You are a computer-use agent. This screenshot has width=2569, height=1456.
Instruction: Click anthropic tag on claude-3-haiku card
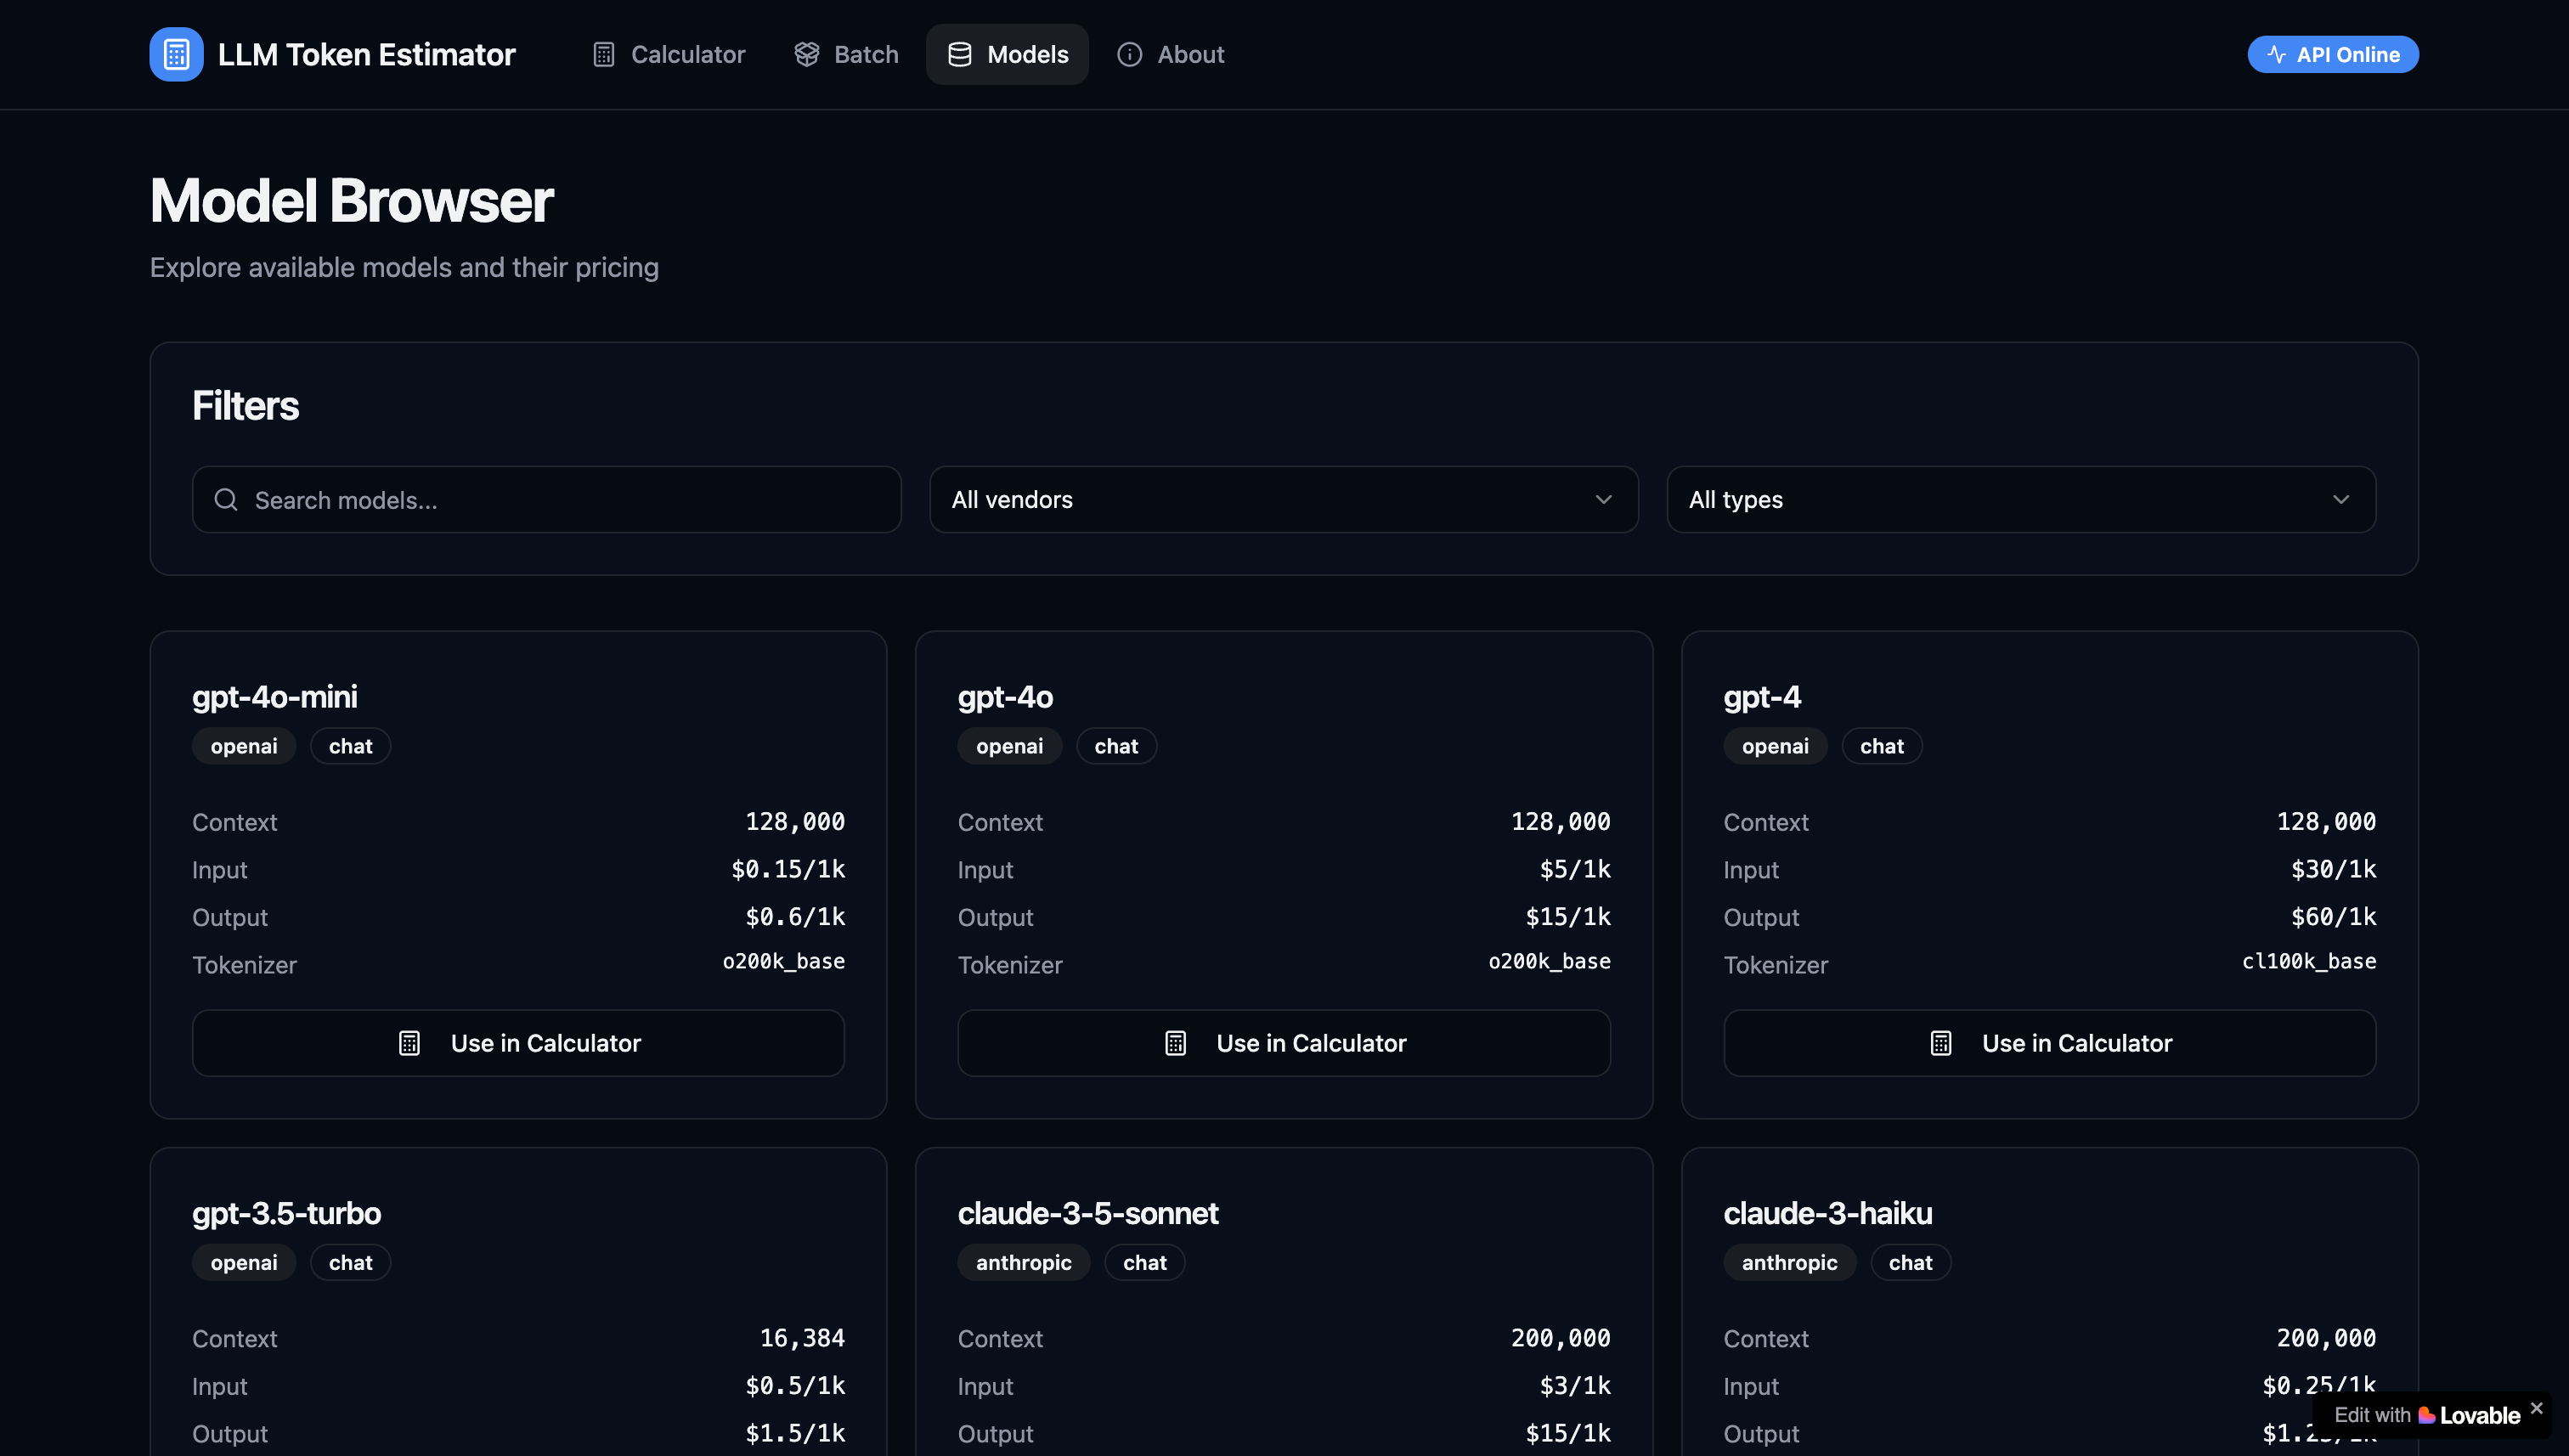[1790, 1262]
